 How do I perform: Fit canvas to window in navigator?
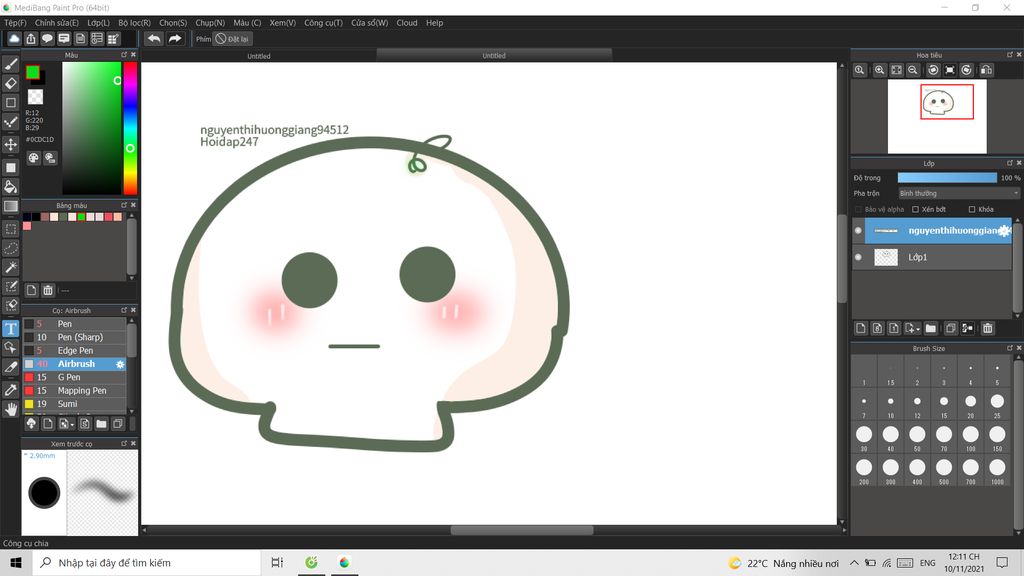click(x=897, y=70)
